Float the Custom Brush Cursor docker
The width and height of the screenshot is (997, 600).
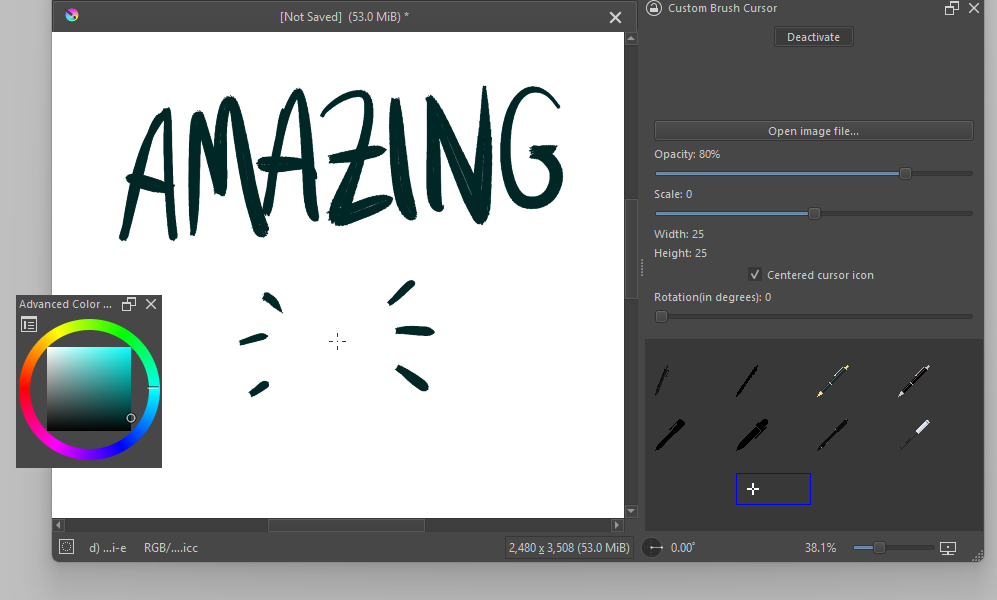click(x=951, y=9)
